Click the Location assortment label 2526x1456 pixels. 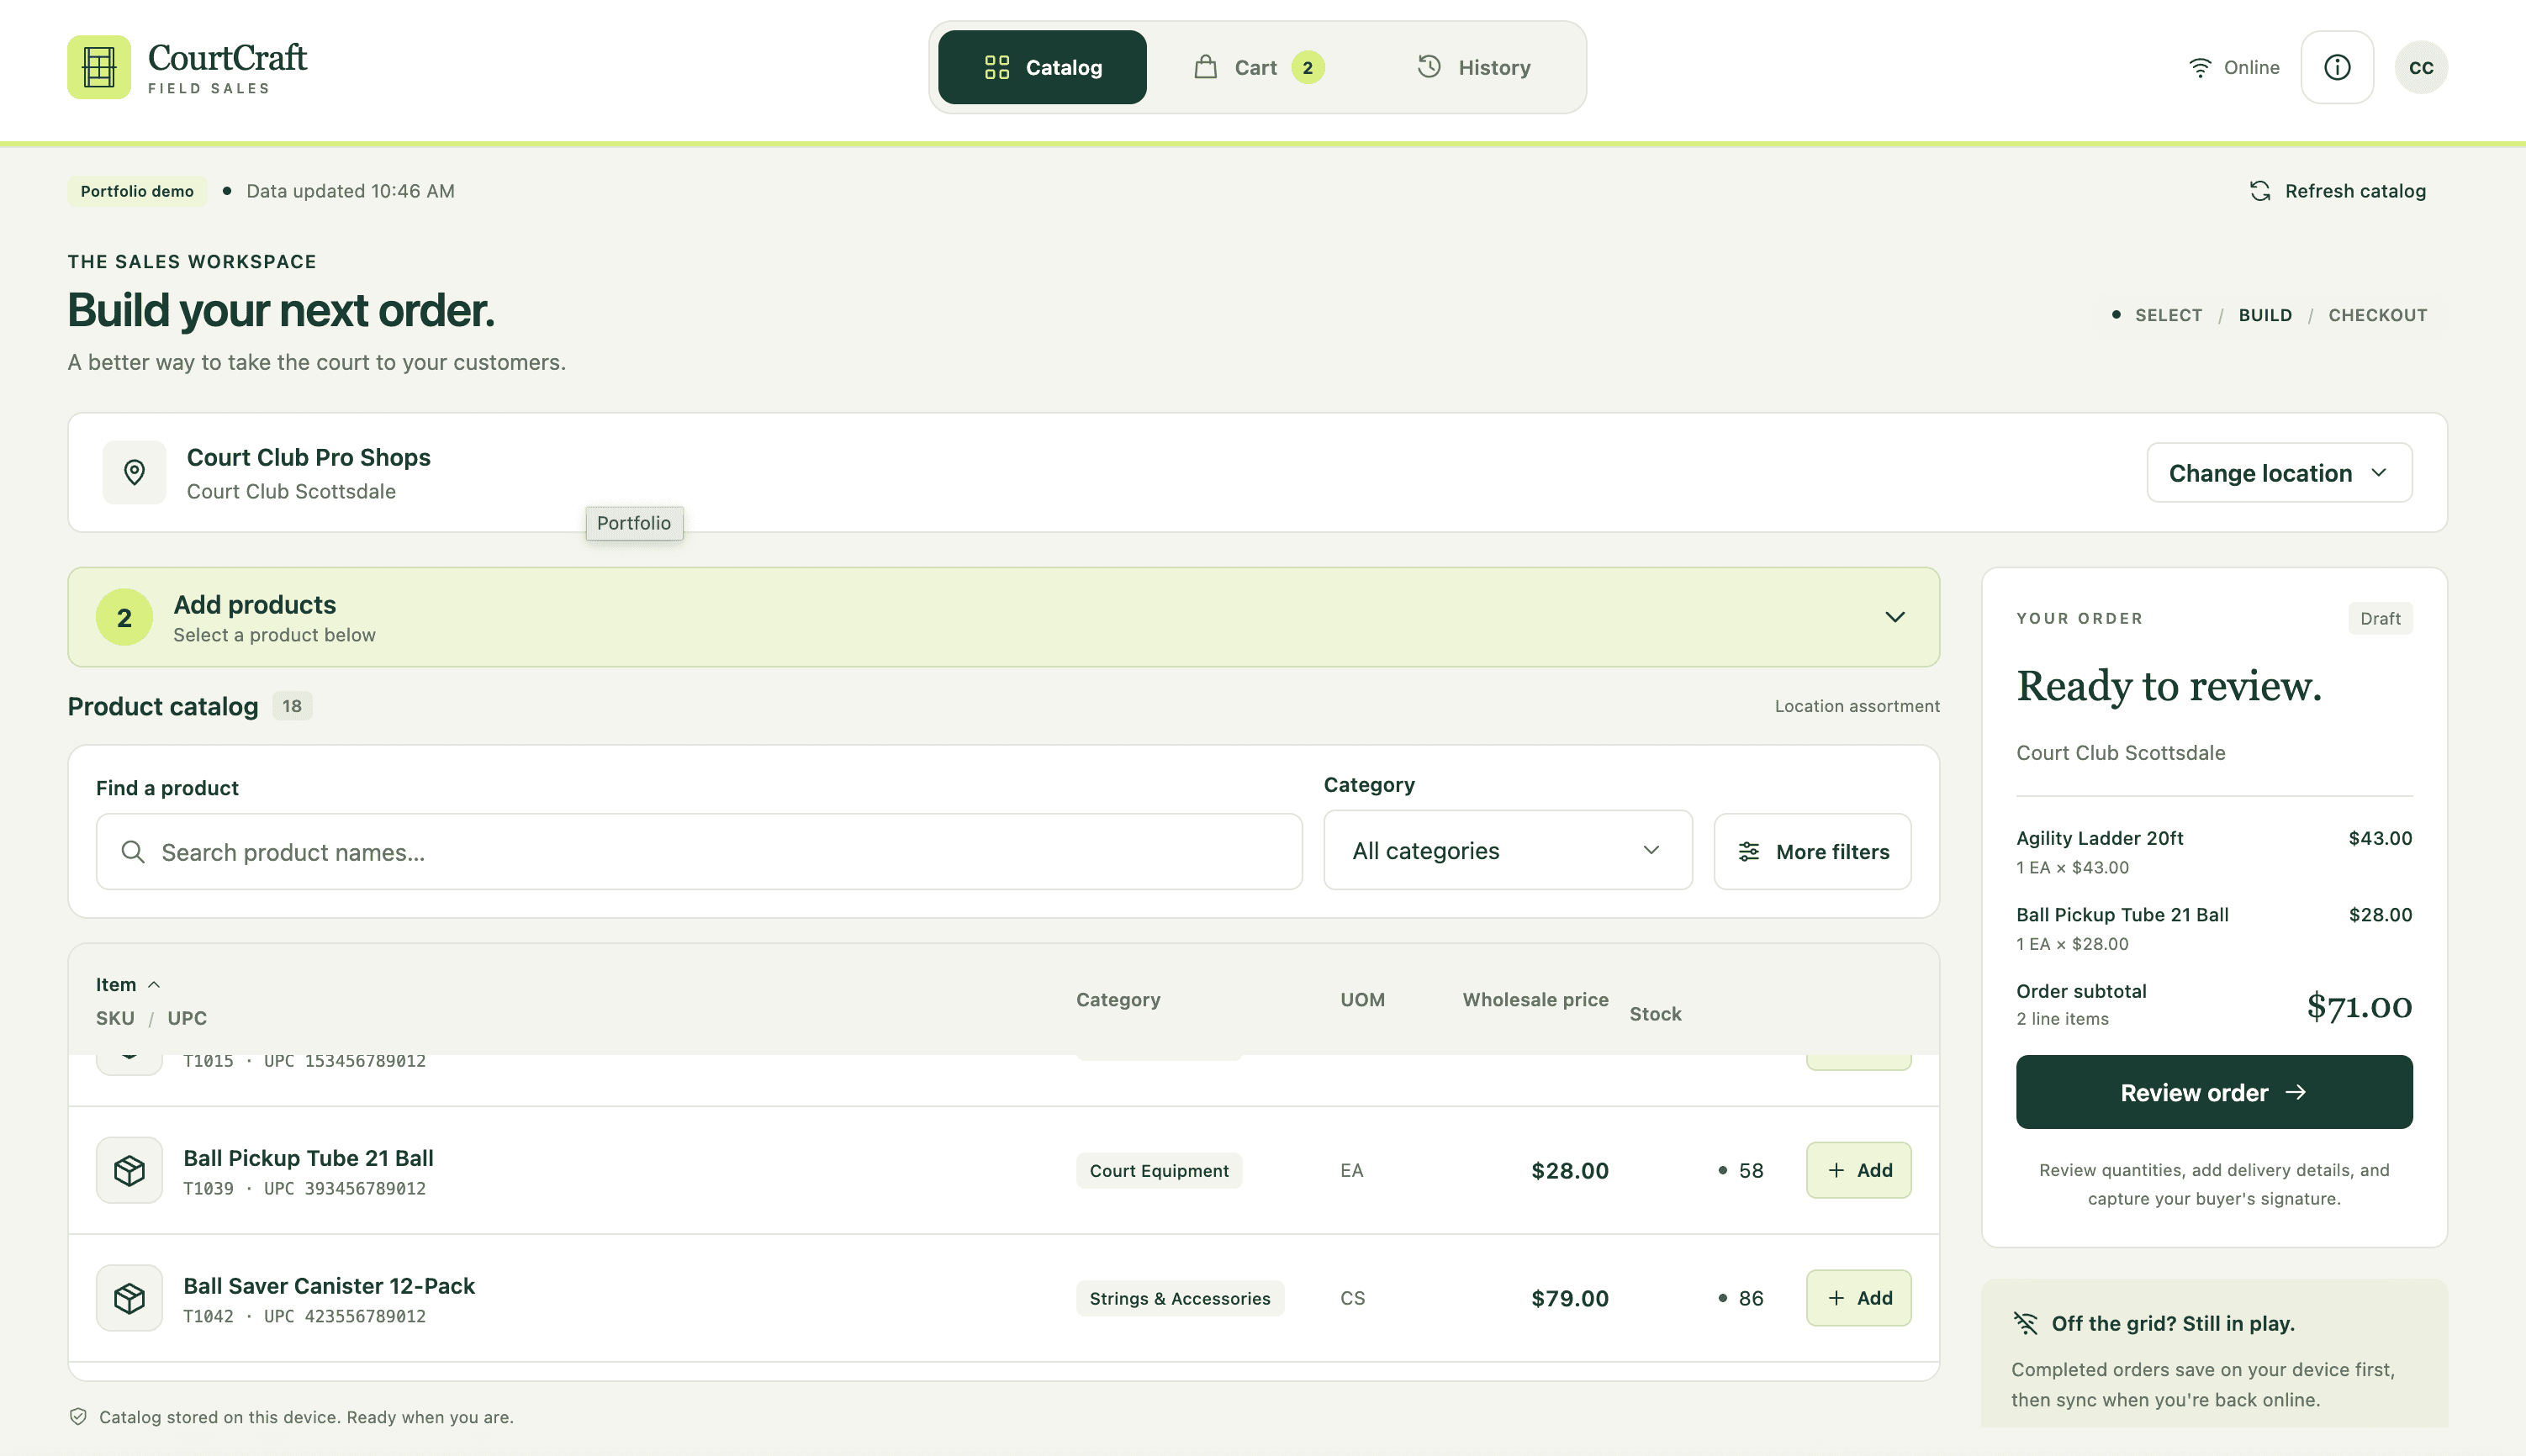(x=1856, y=706)
